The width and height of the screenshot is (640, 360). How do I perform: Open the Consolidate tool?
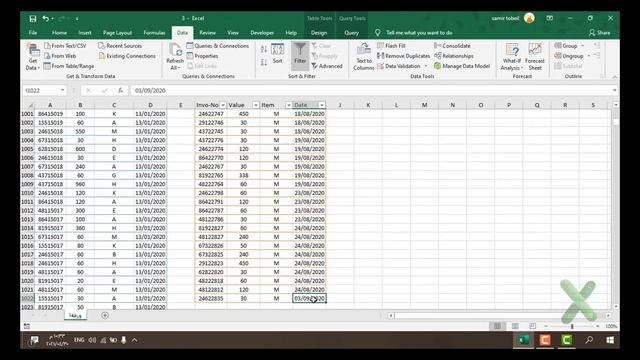click(452, 46)
